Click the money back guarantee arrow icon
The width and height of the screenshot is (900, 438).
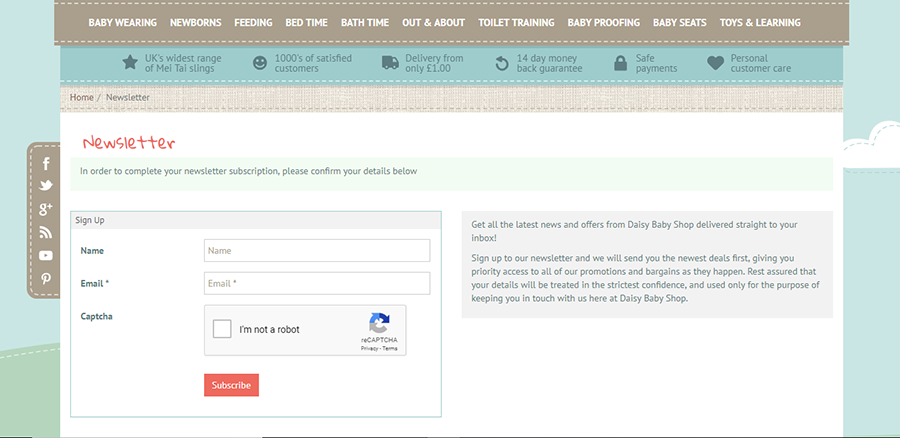click(x=502, y=63)
